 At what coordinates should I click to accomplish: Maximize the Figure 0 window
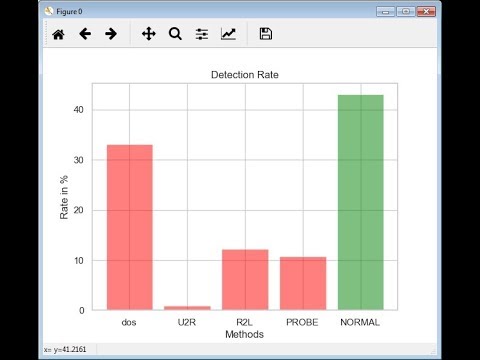point(406,12)
